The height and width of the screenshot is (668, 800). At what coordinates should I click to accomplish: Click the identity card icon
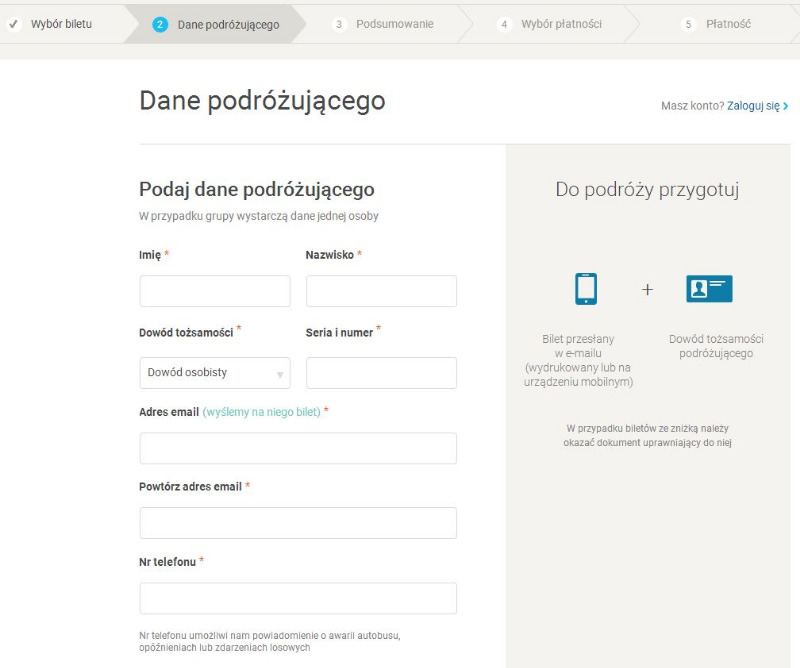pyautogui.click(x=709, y=289)
